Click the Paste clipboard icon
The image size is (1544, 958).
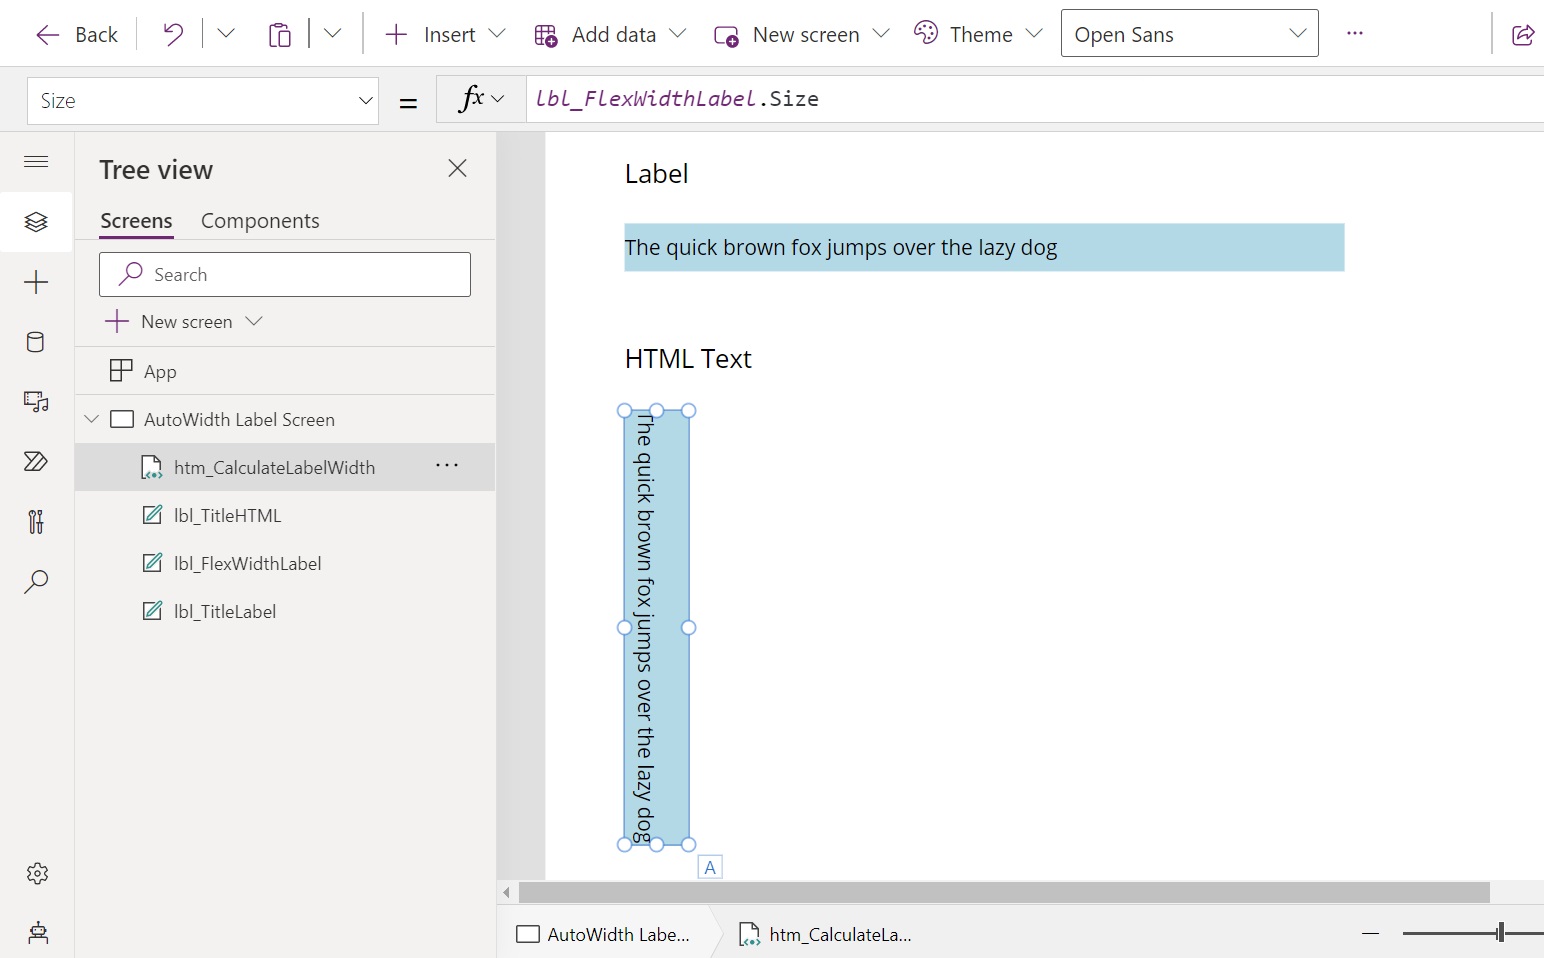(280, 33)
